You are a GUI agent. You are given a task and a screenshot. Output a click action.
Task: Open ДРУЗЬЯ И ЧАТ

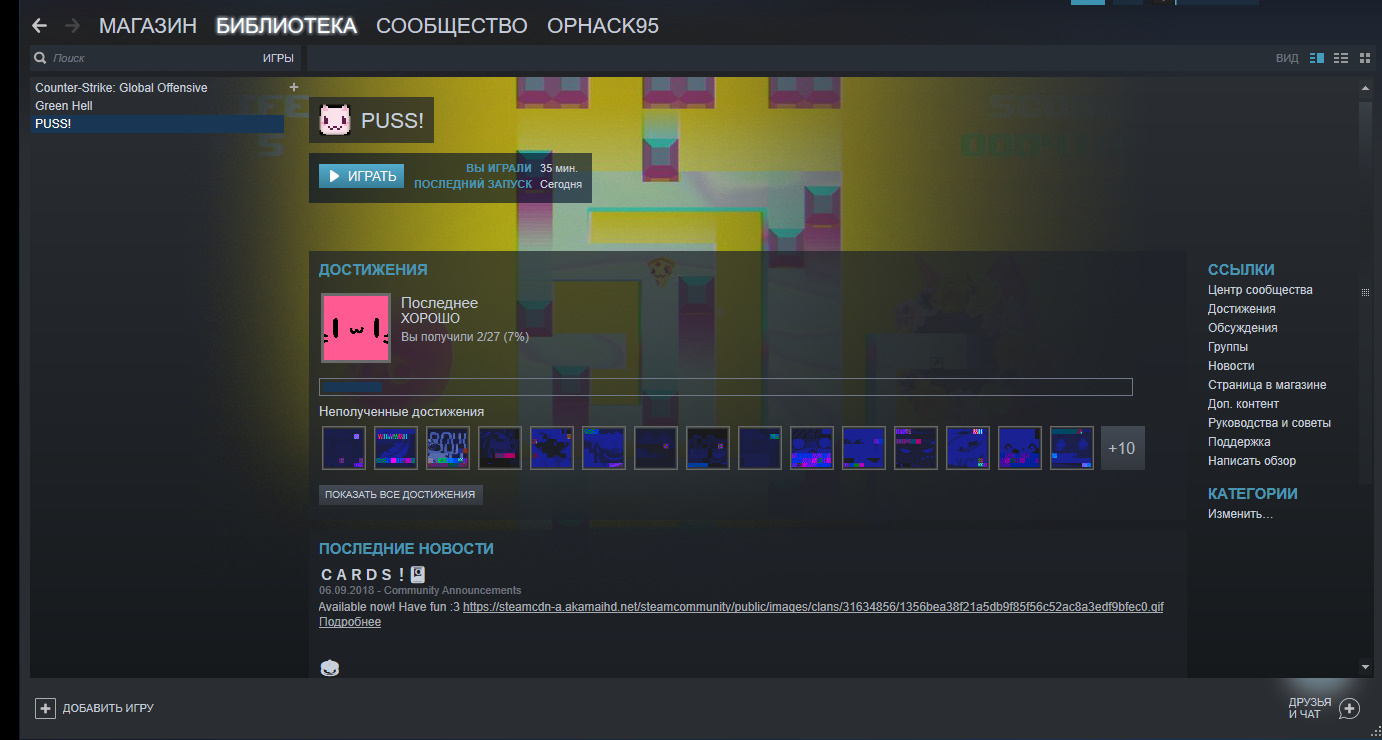coord(1310,708)
